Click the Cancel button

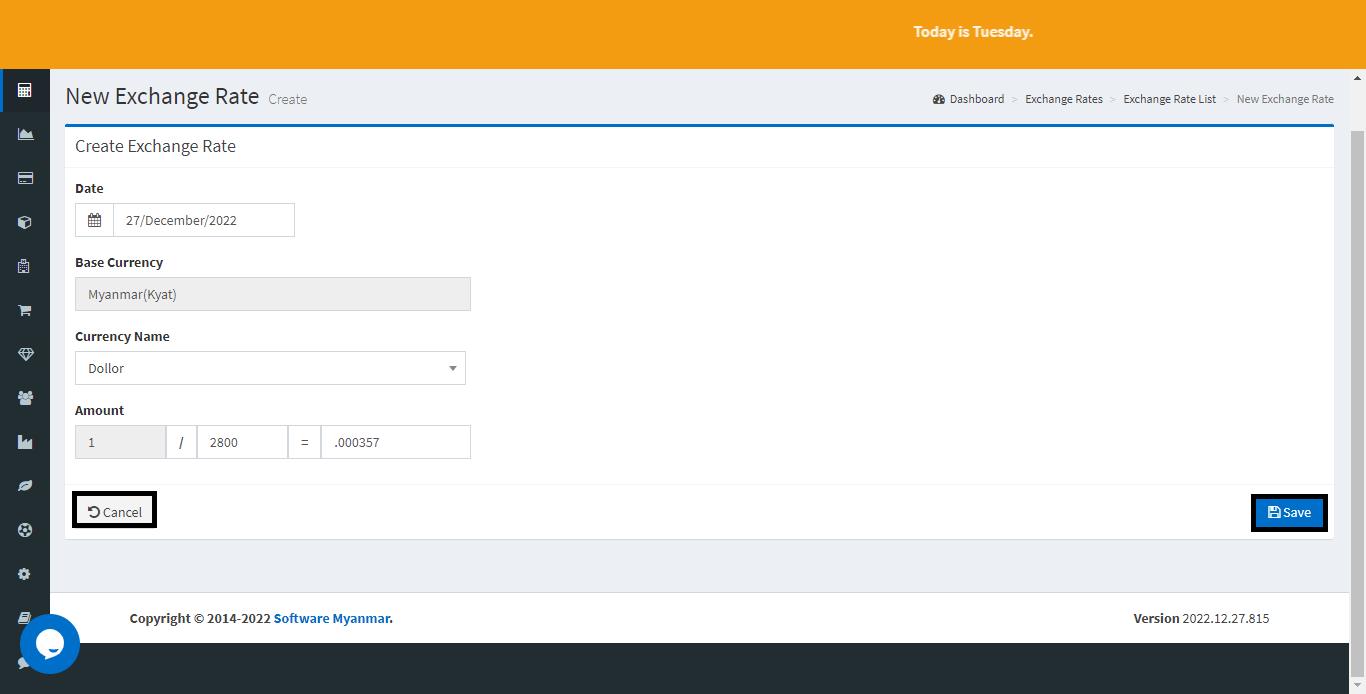114,511
